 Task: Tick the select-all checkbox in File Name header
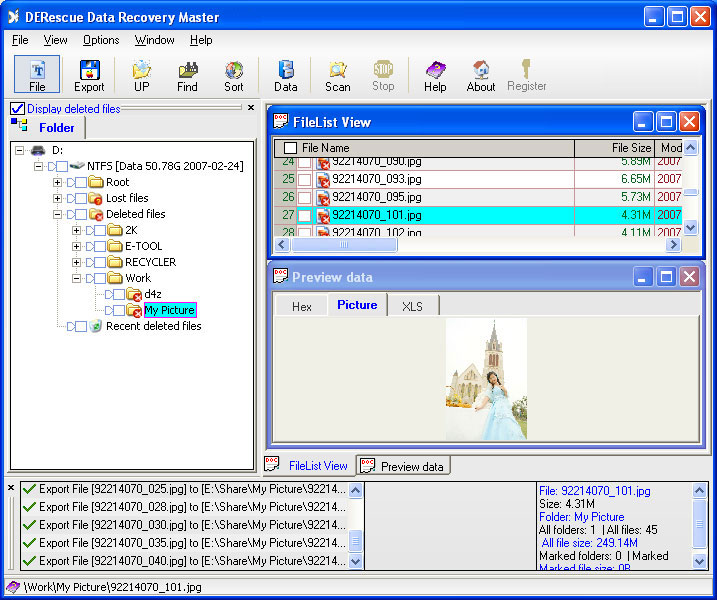pos(290,148)
